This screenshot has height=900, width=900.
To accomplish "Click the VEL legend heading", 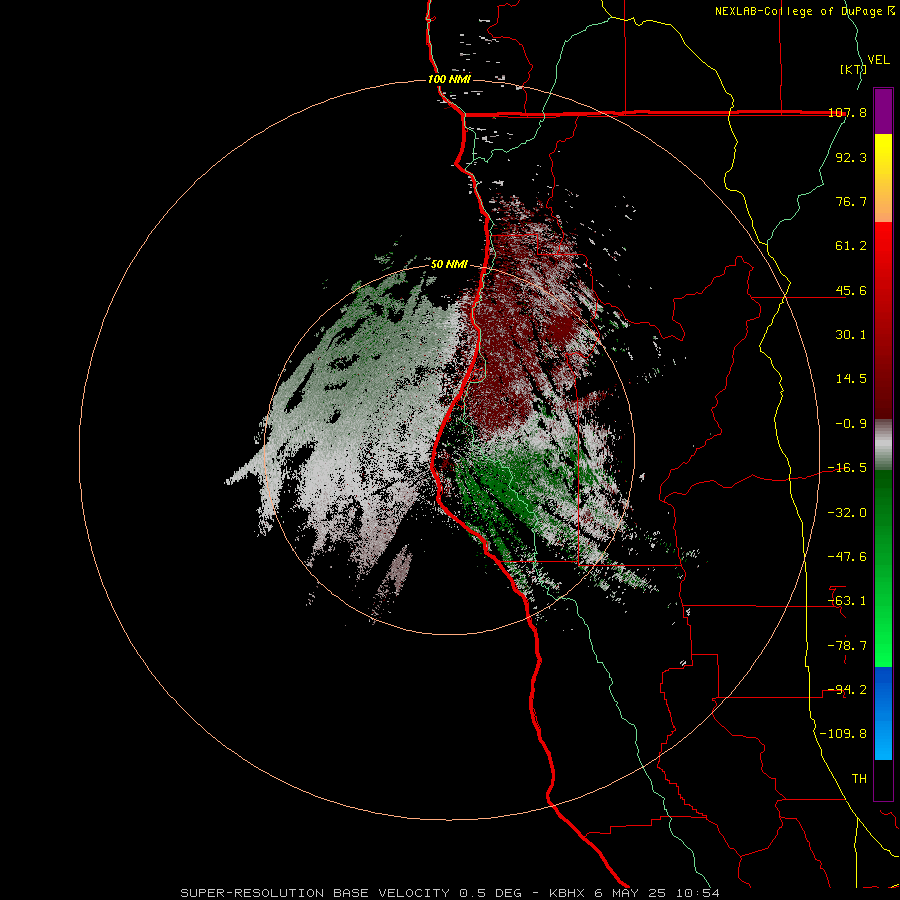I will point(878,60).
